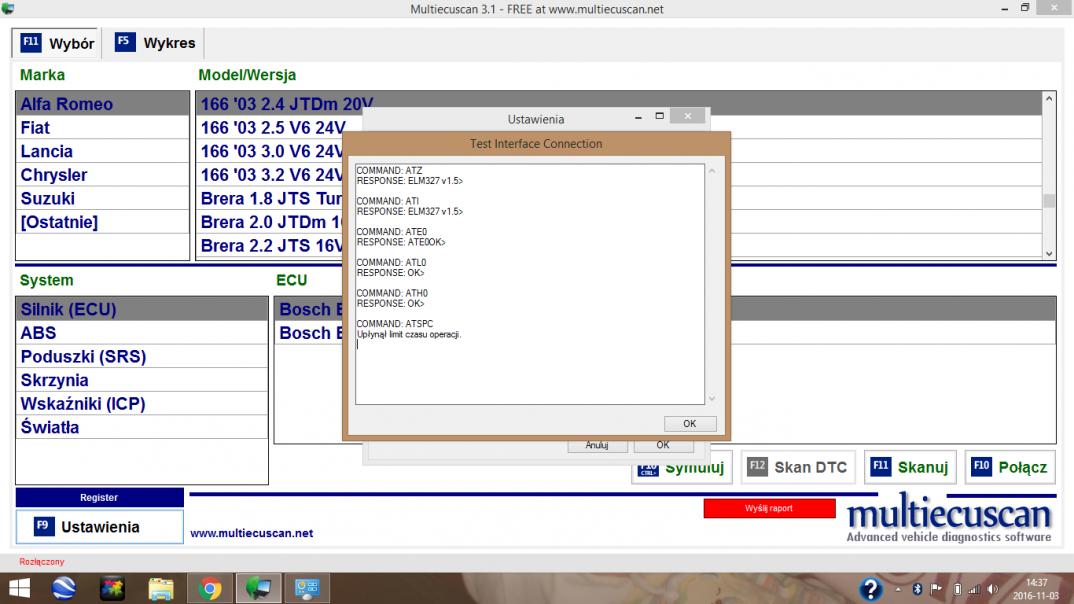This screenshot has height=604, width=1074.
Task: Click the Symuluj button
Action: tap(682, 467)
